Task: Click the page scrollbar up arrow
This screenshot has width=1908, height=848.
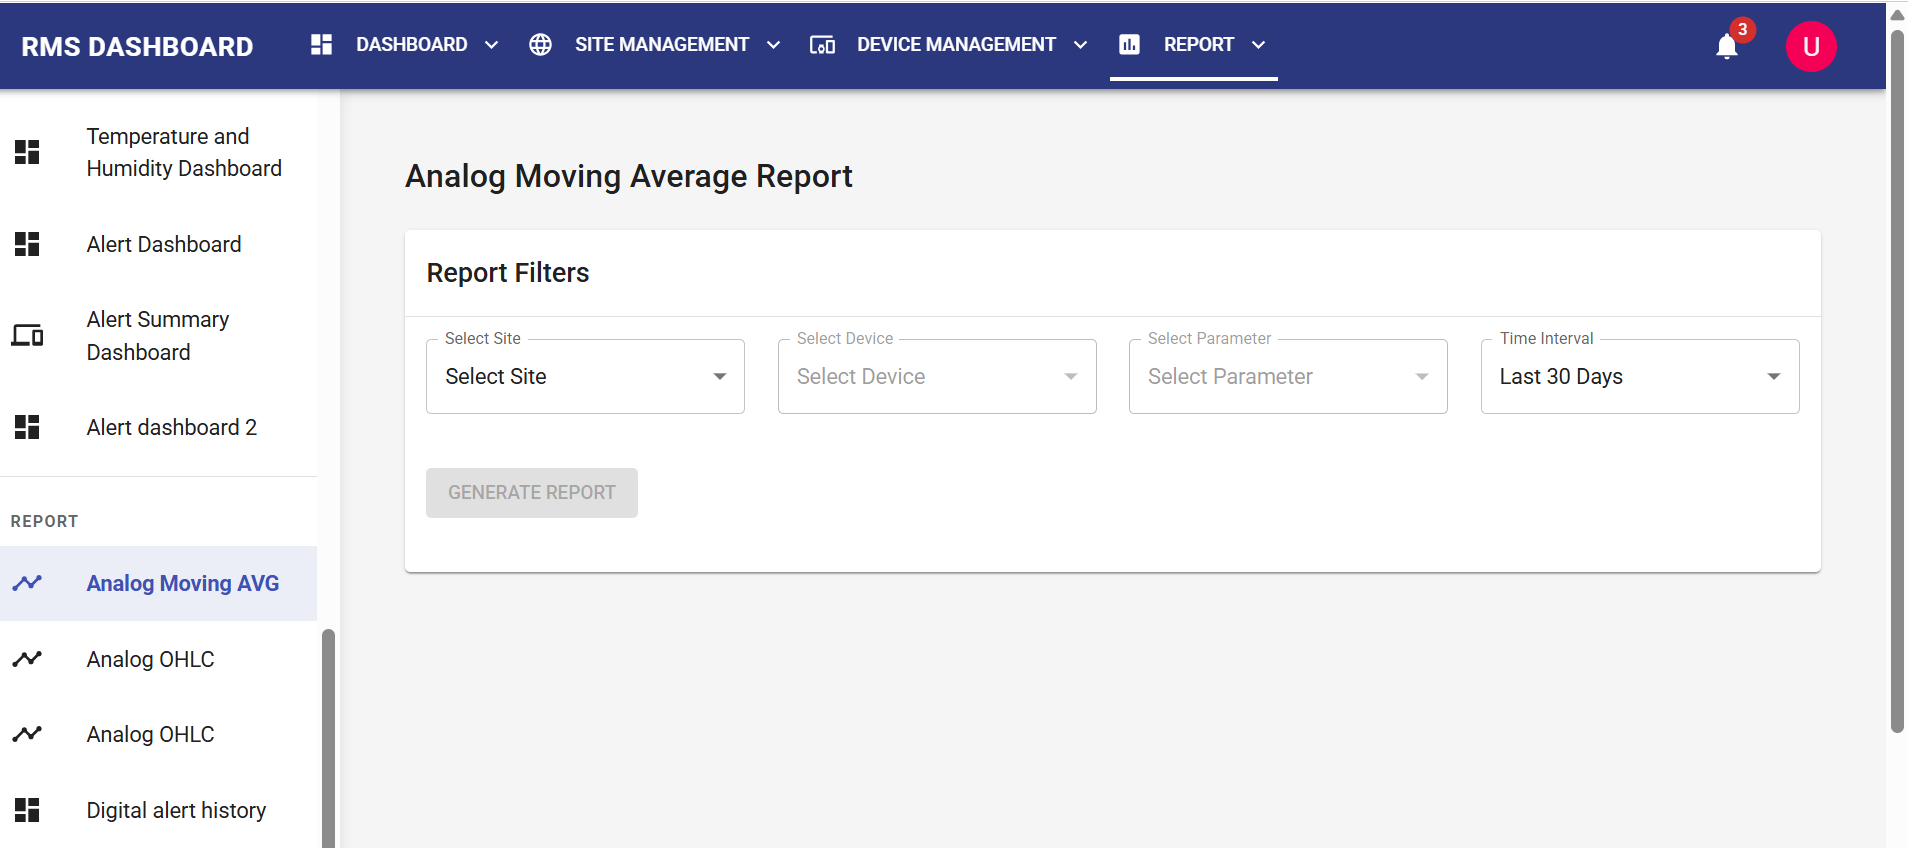Action: pyautogui.click(x=1897, y=14)
